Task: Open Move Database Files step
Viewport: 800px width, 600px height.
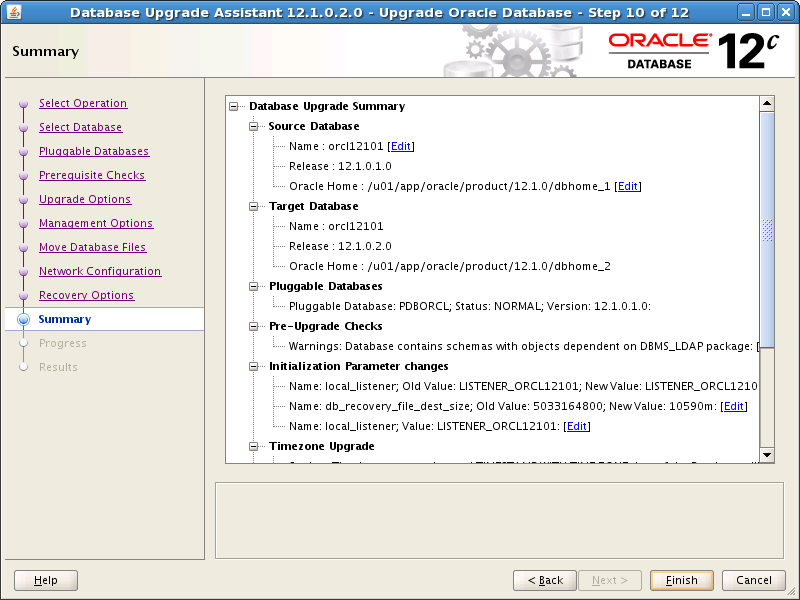Action: pyautogui.click(x=93, y=247)
